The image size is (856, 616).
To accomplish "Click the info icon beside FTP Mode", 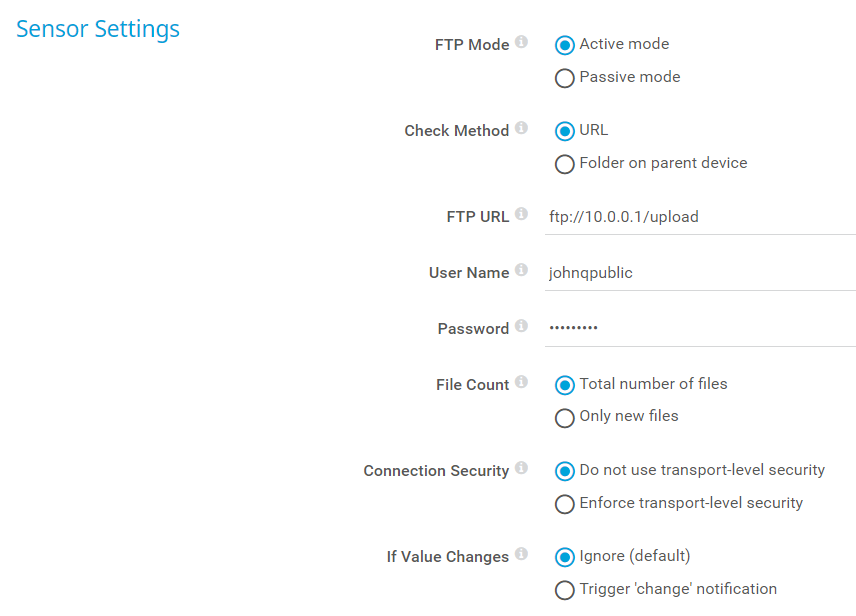I will tap(521, 43).
